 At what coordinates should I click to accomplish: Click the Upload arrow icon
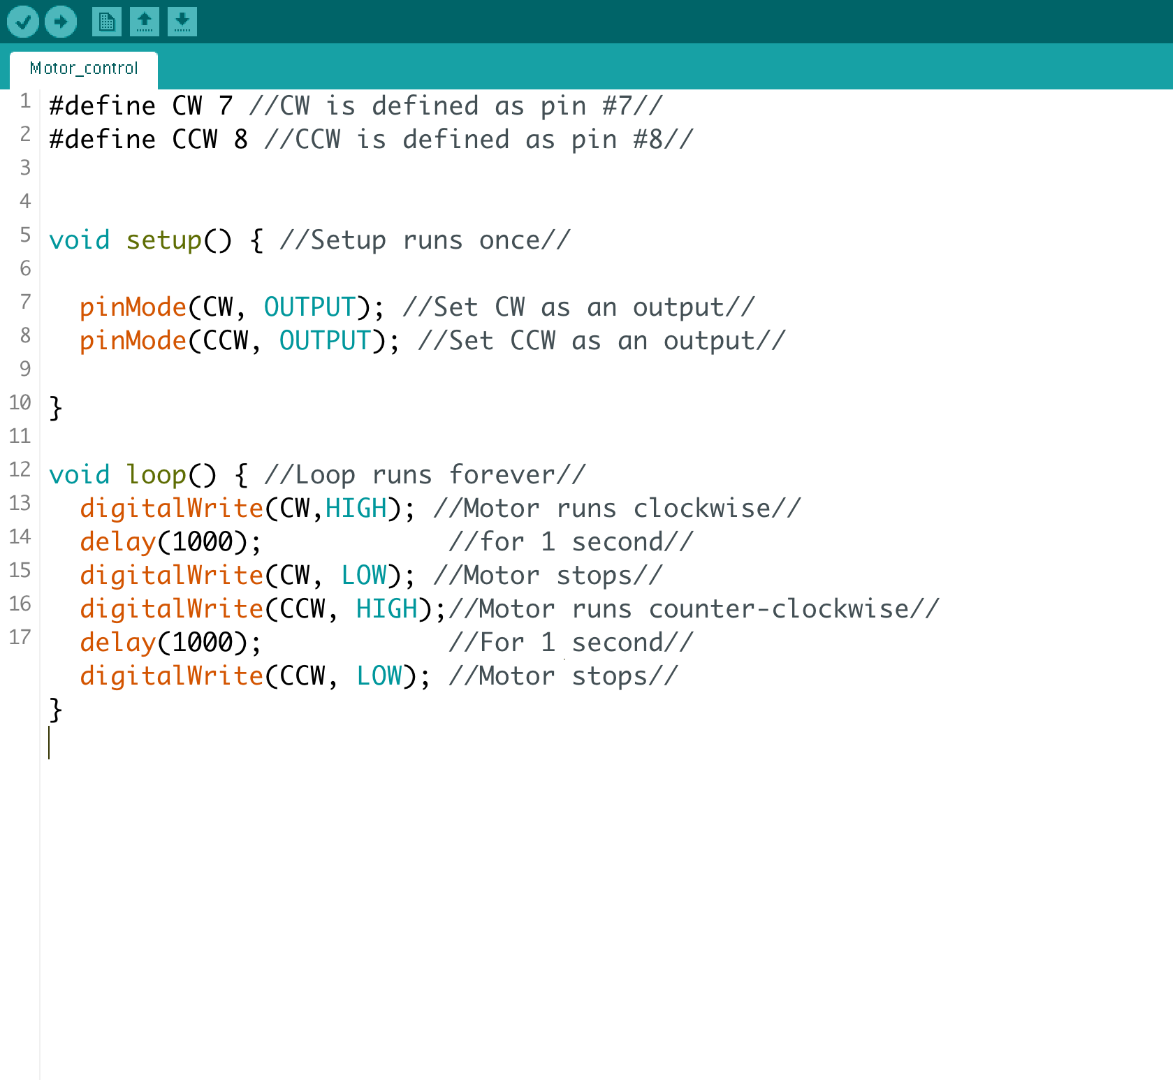(x=61, y=22)
